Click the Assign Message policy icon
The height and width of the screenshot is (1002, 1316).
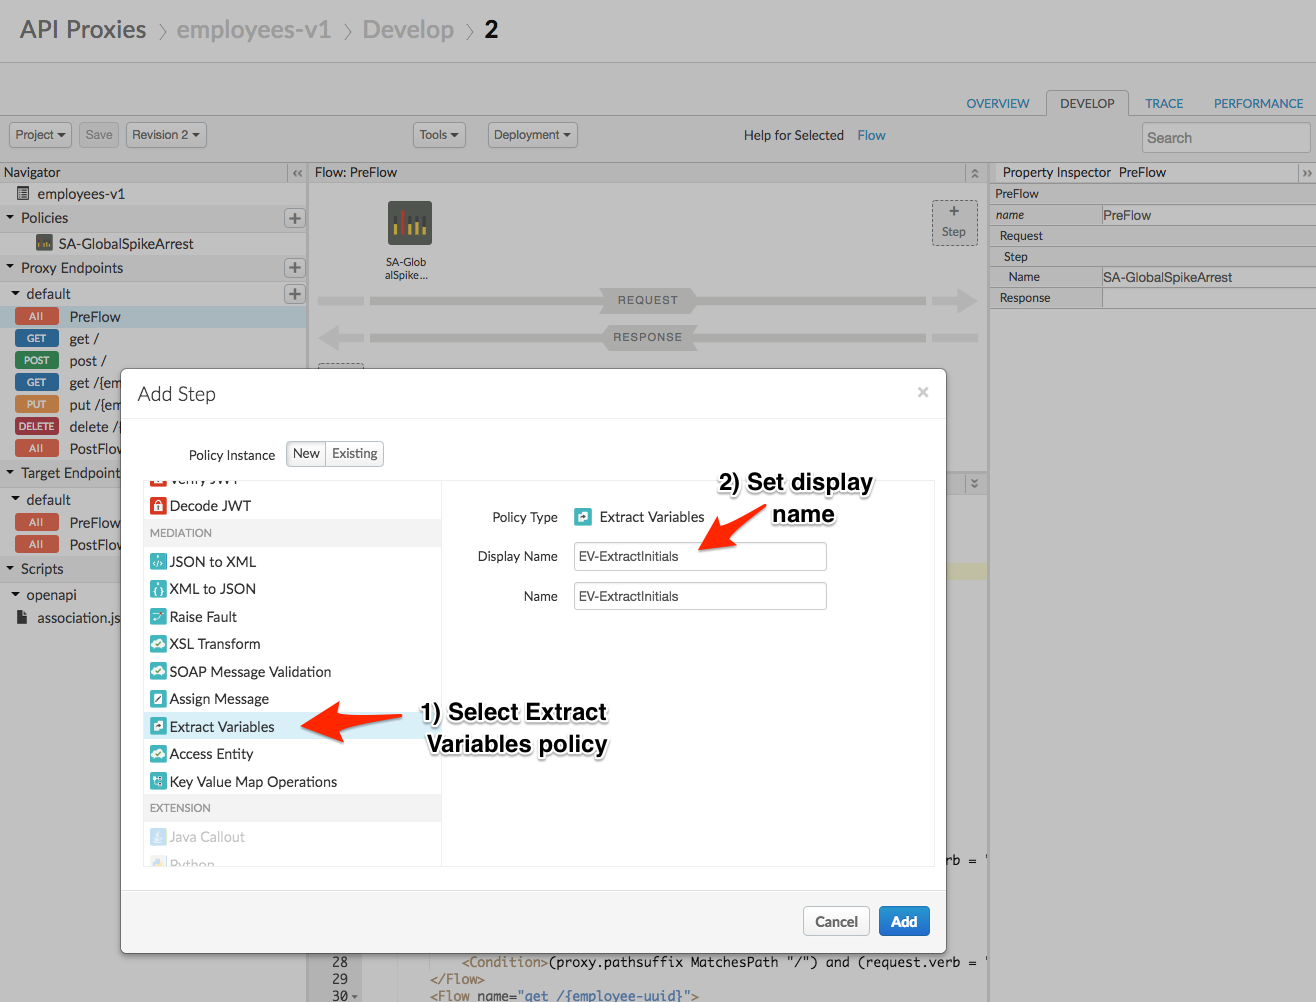(157, 699)
